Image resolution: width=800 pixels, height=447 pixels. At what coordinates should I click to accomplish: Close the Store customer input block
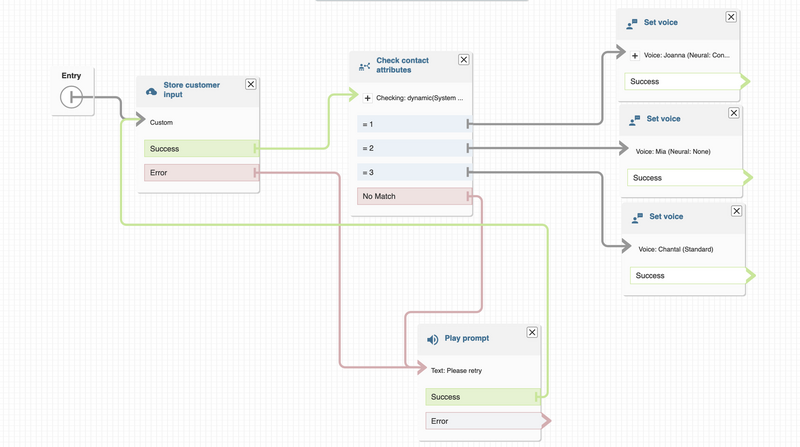point(251,84)
